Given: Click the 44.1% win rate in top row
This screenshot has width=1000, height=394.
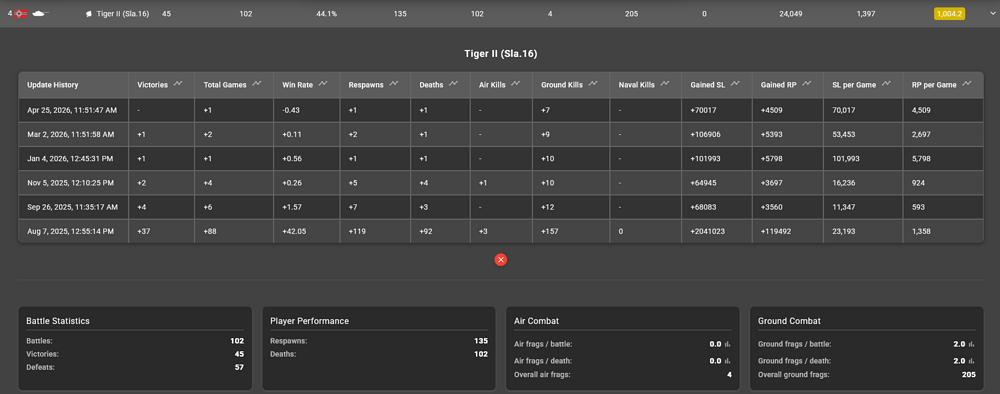Looking at the screenshot, I should pyautogui.click(x=327, y=14).
